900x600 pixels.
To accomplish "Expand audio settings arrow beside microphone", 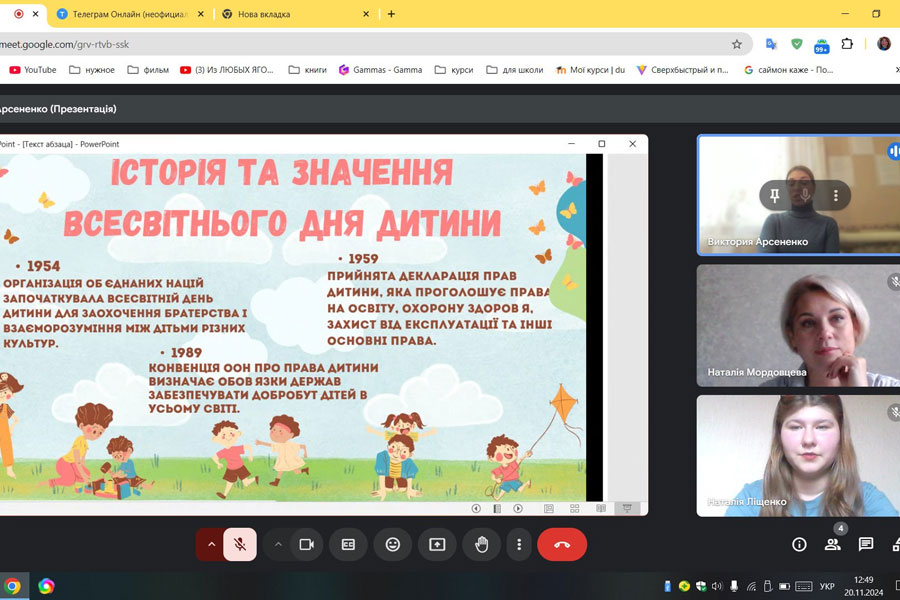I will [x=211, y=544].
